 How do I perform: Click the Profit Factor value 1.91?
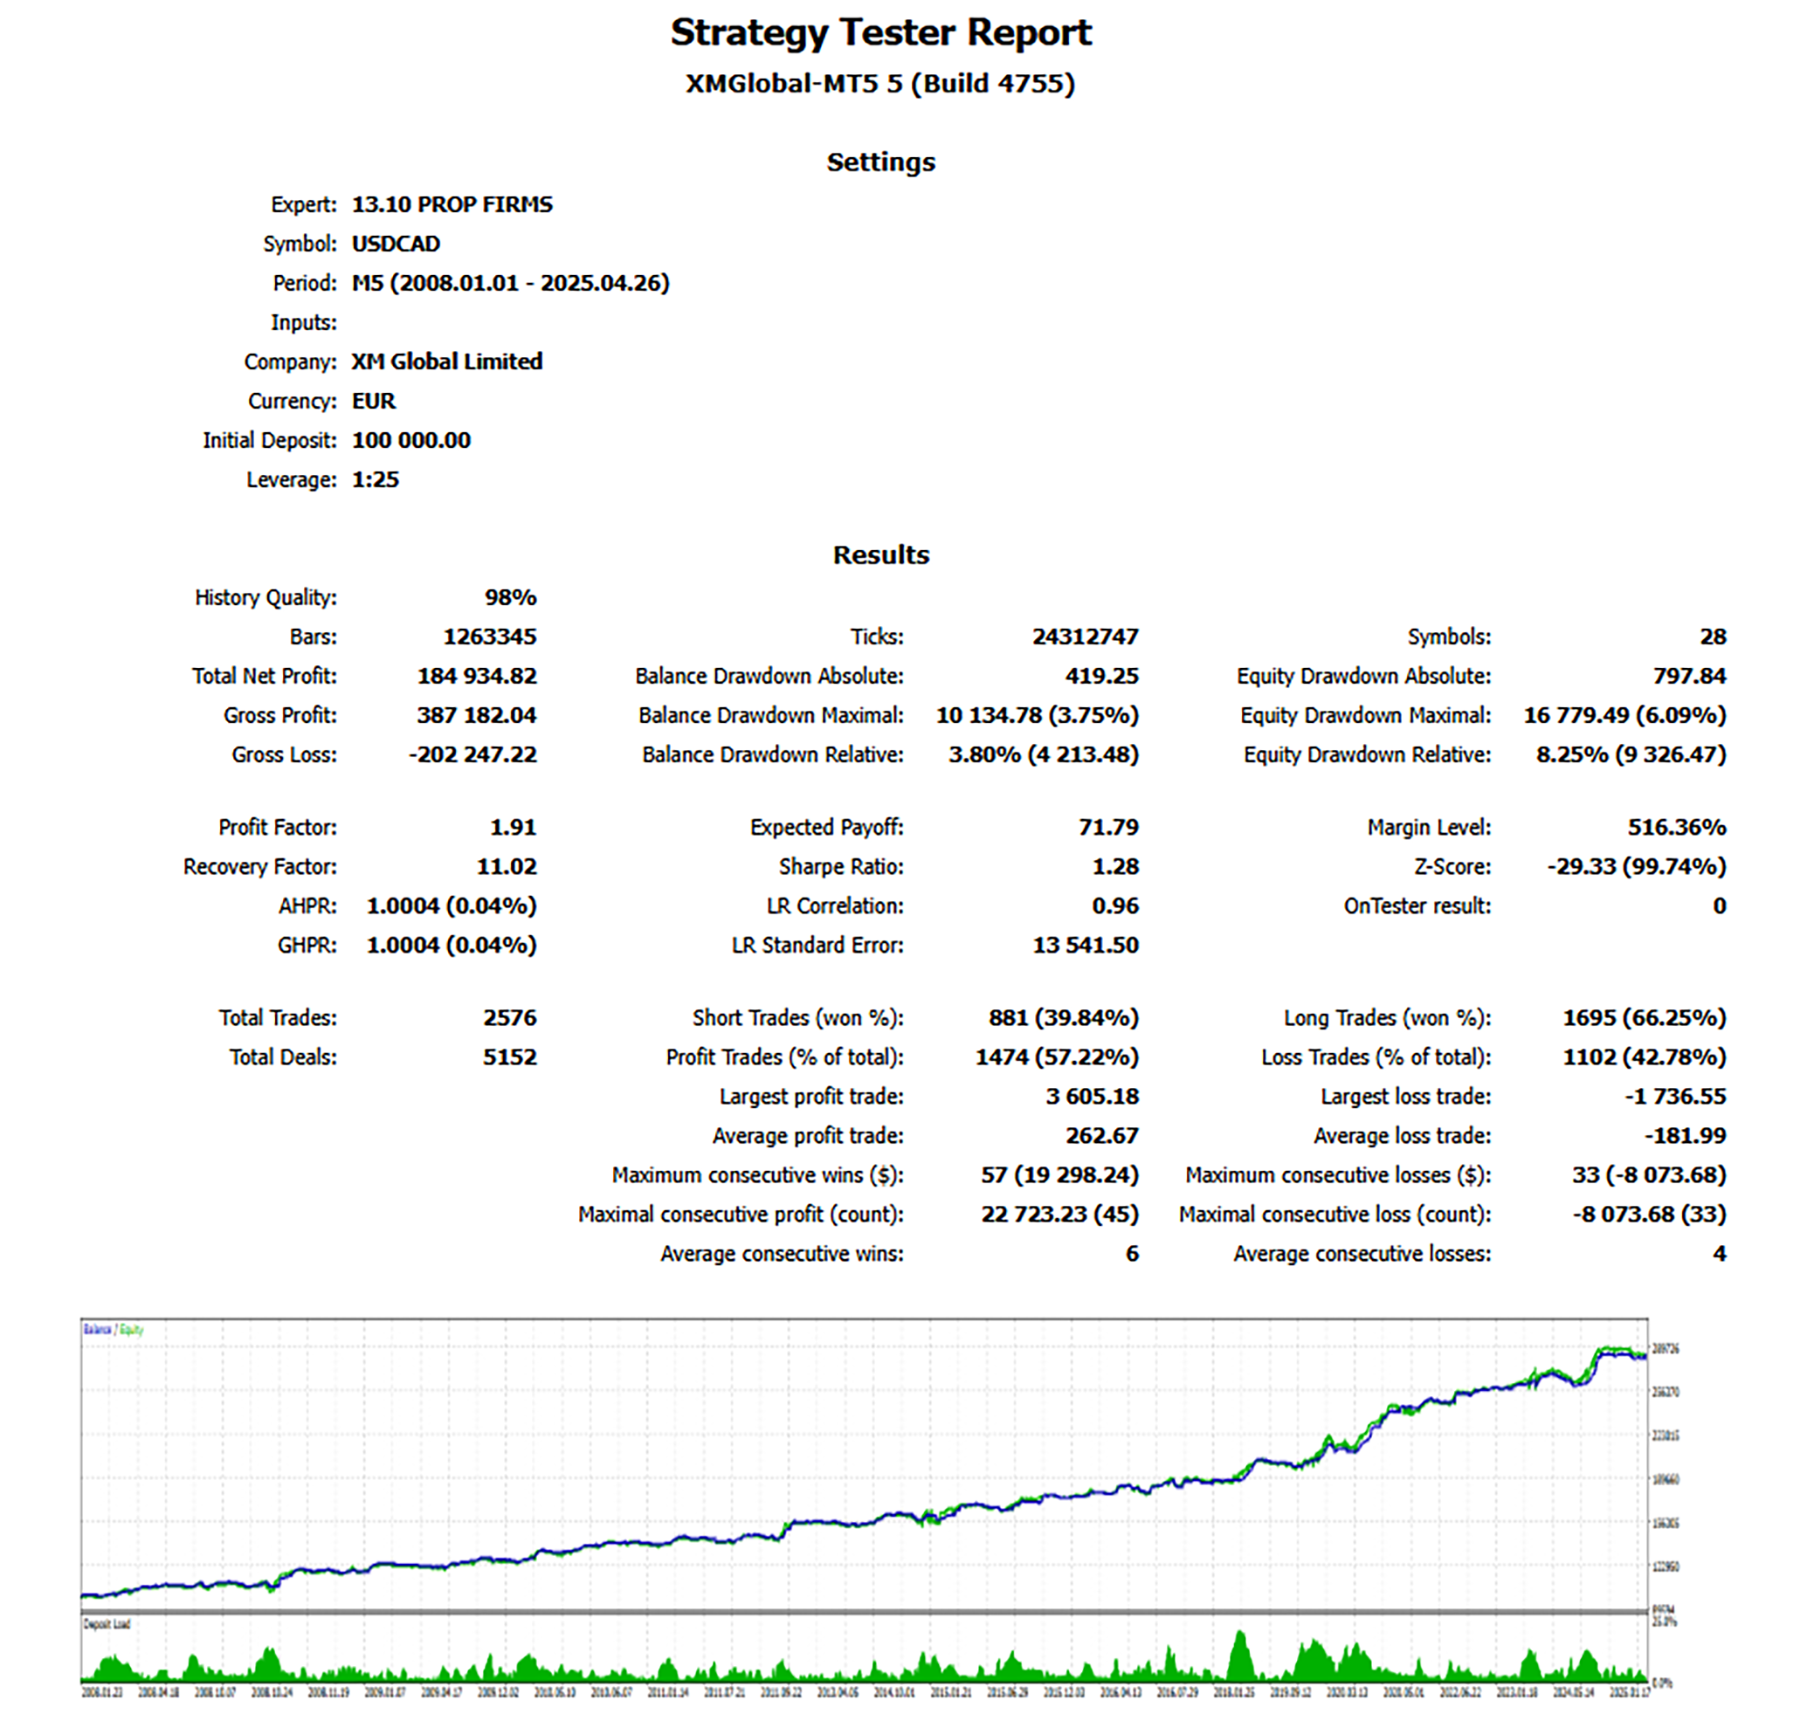[512, 827]
